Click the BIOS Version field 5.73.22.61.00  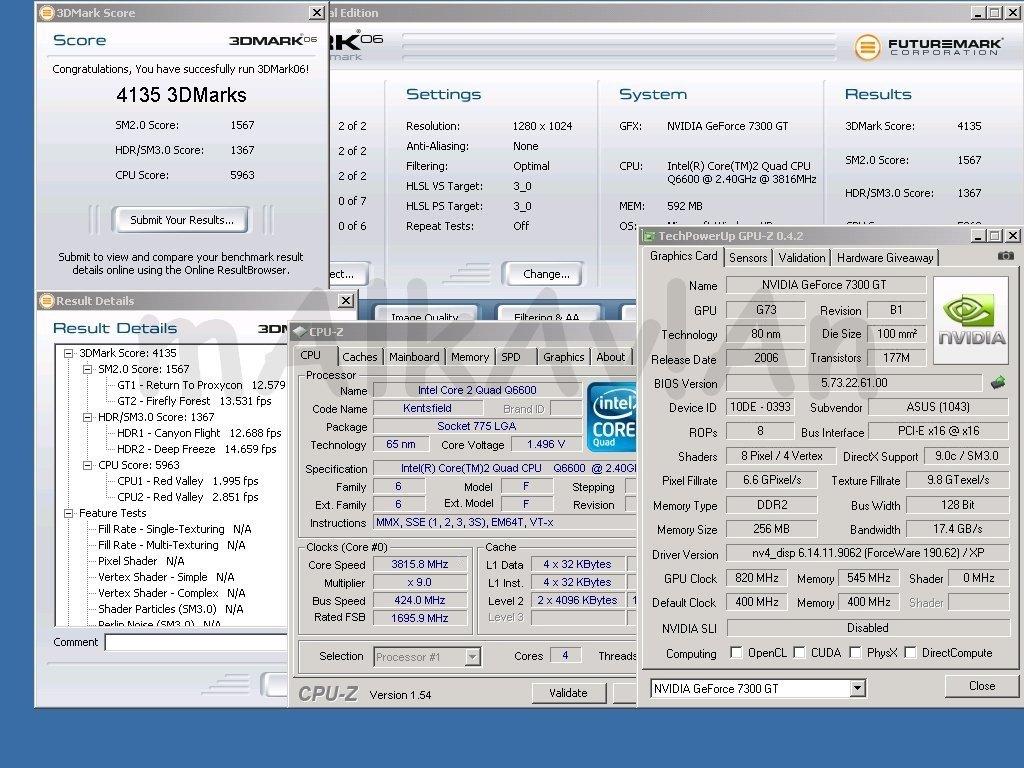pyautogui.click(x=854, y=383)
